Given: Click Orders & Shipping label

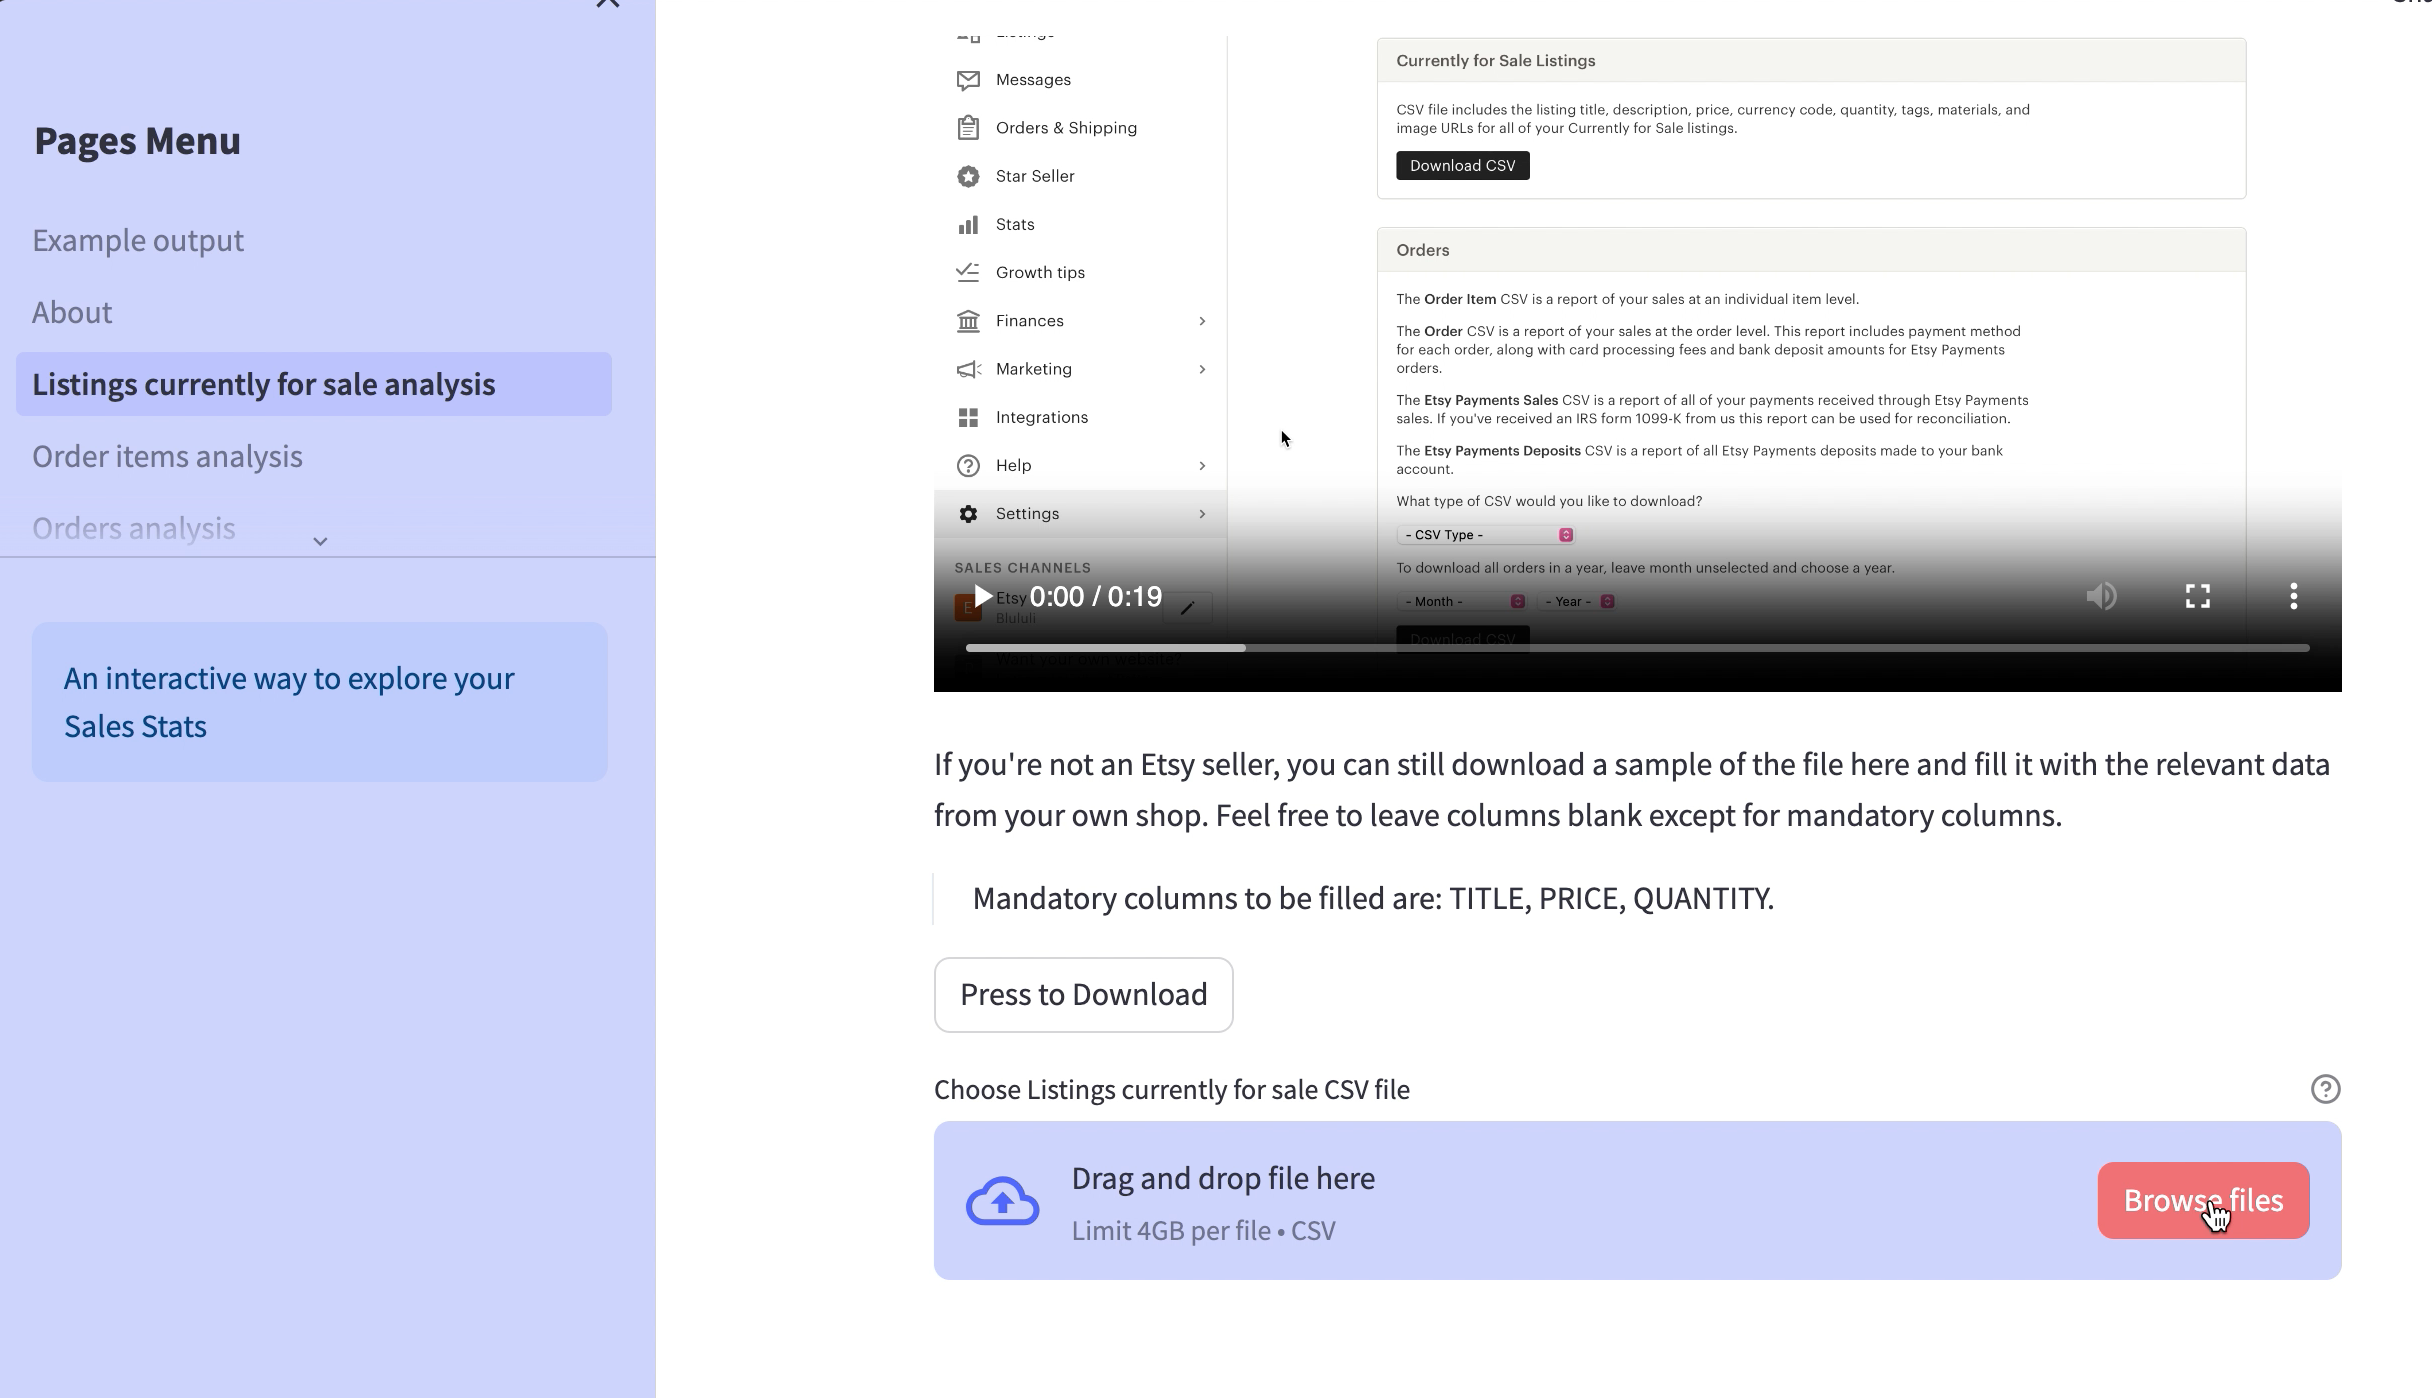Looking at the screenshot, I should pyautogui.click(x=1066, y=128).
